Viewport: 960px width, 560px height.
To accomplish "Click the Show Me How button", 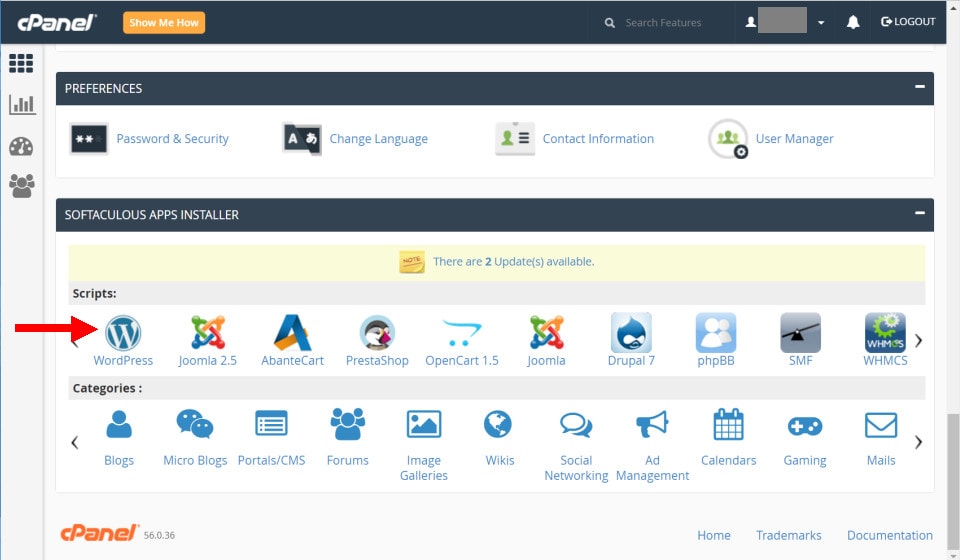I will point(164,23).
